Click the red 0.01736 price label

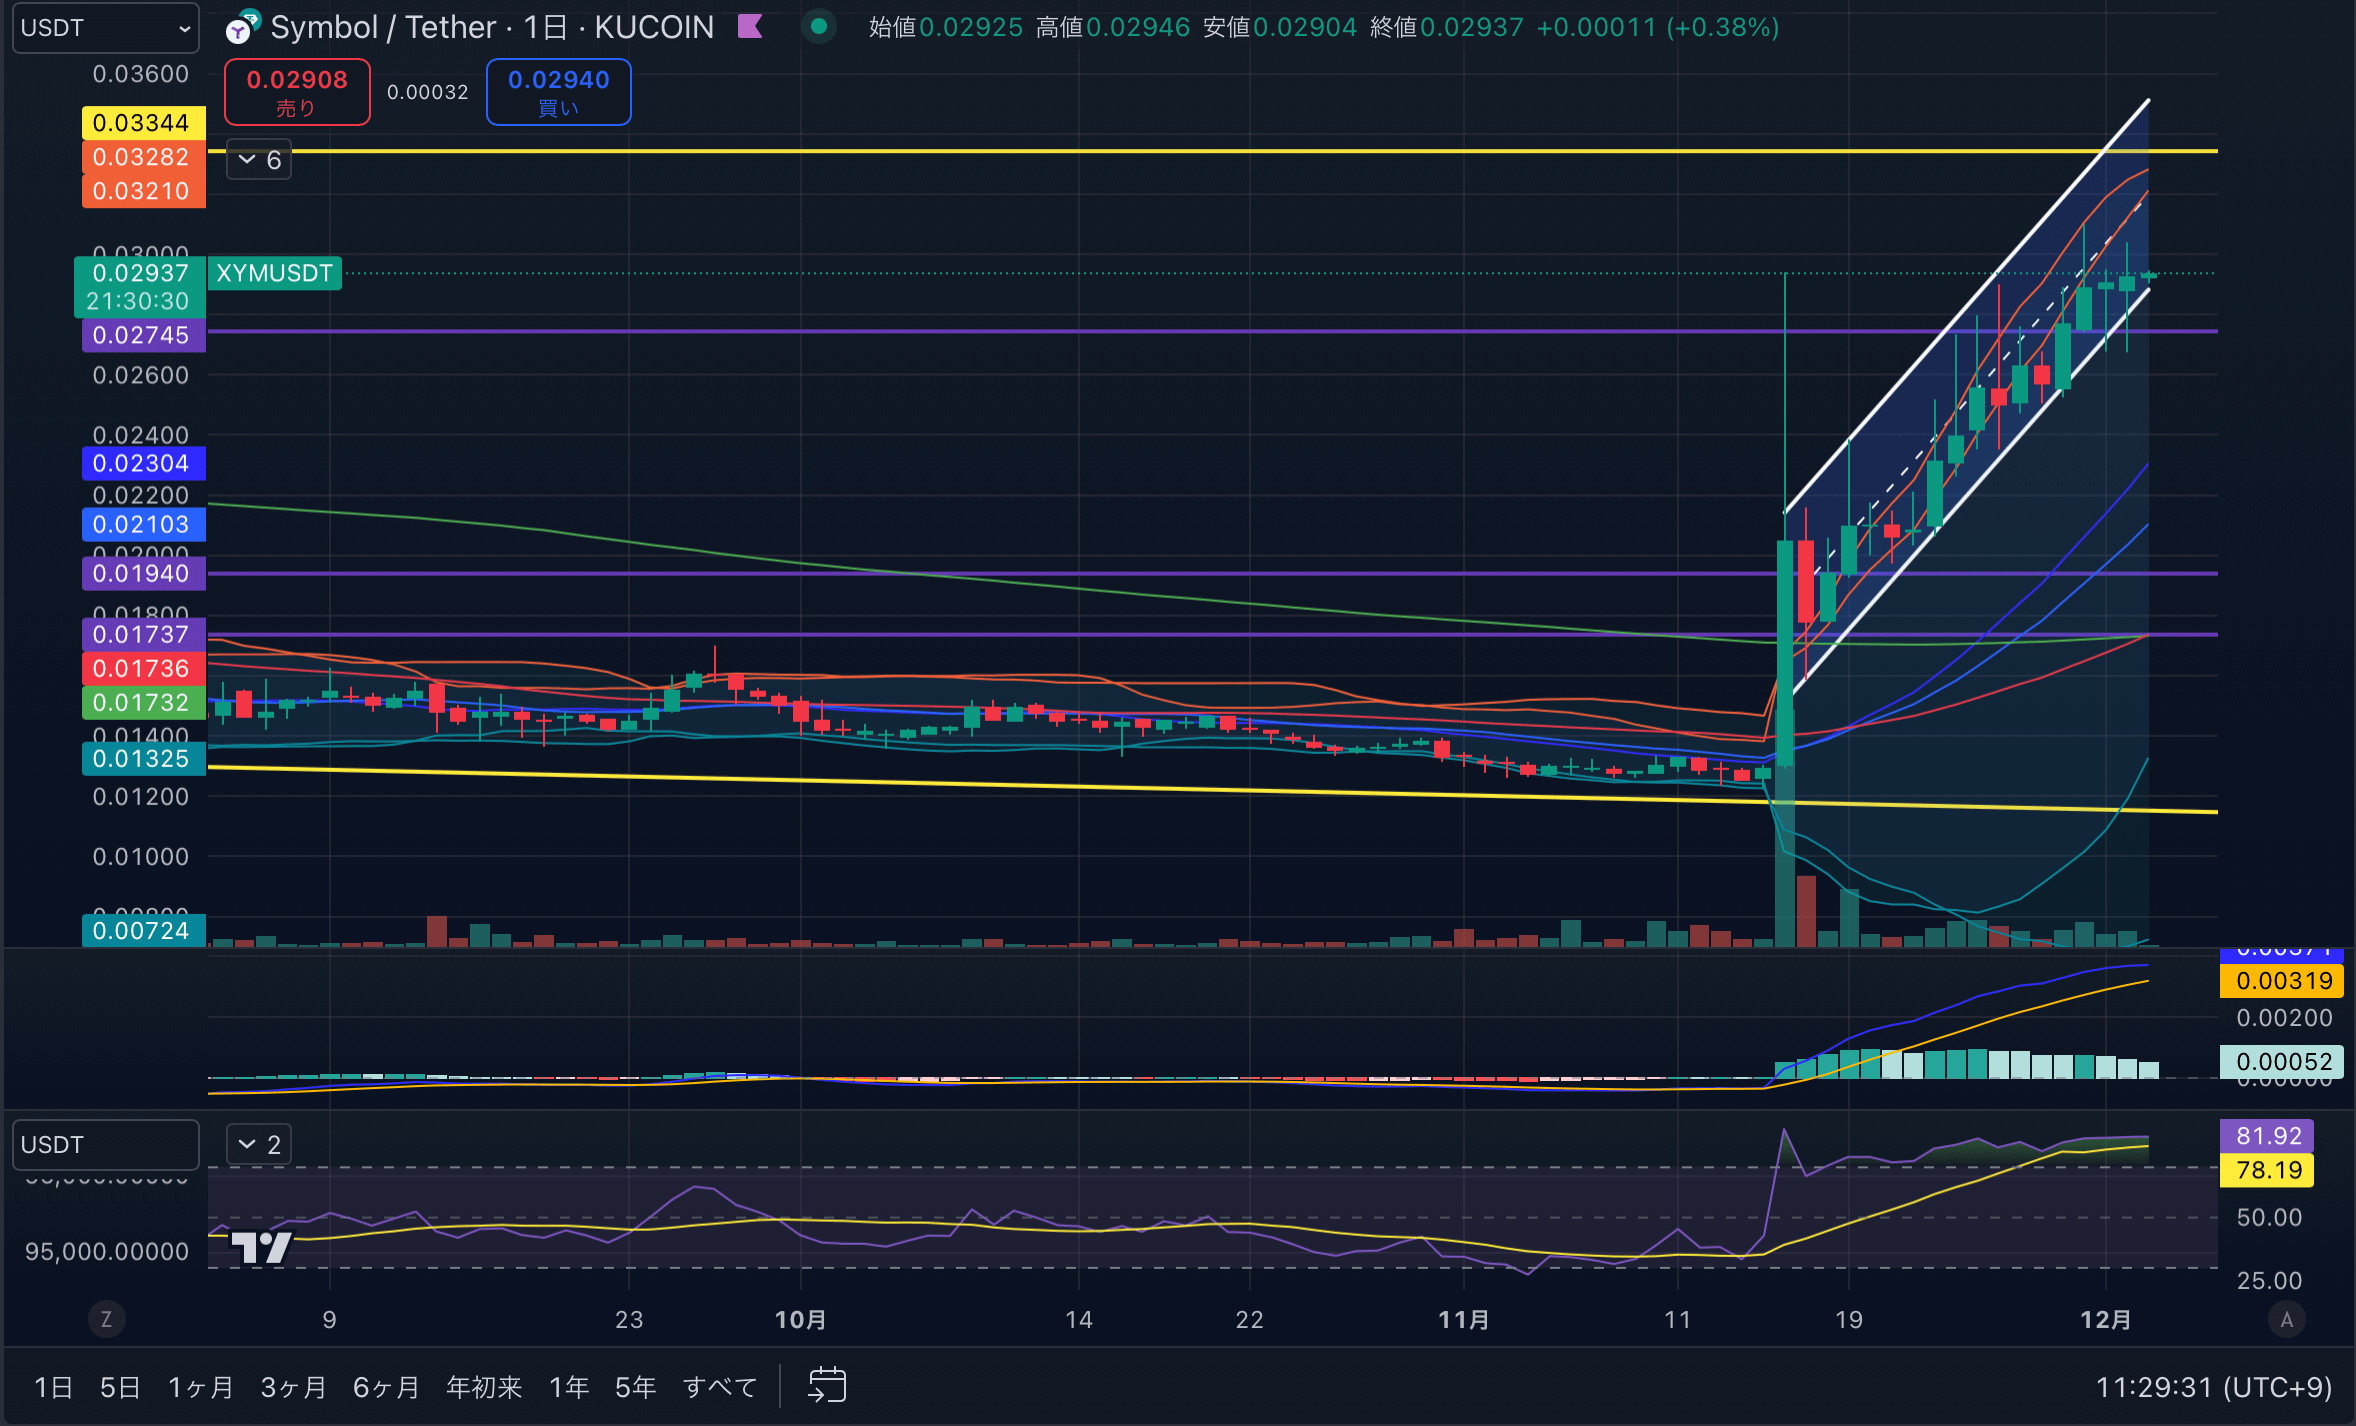tap(143, 668)
